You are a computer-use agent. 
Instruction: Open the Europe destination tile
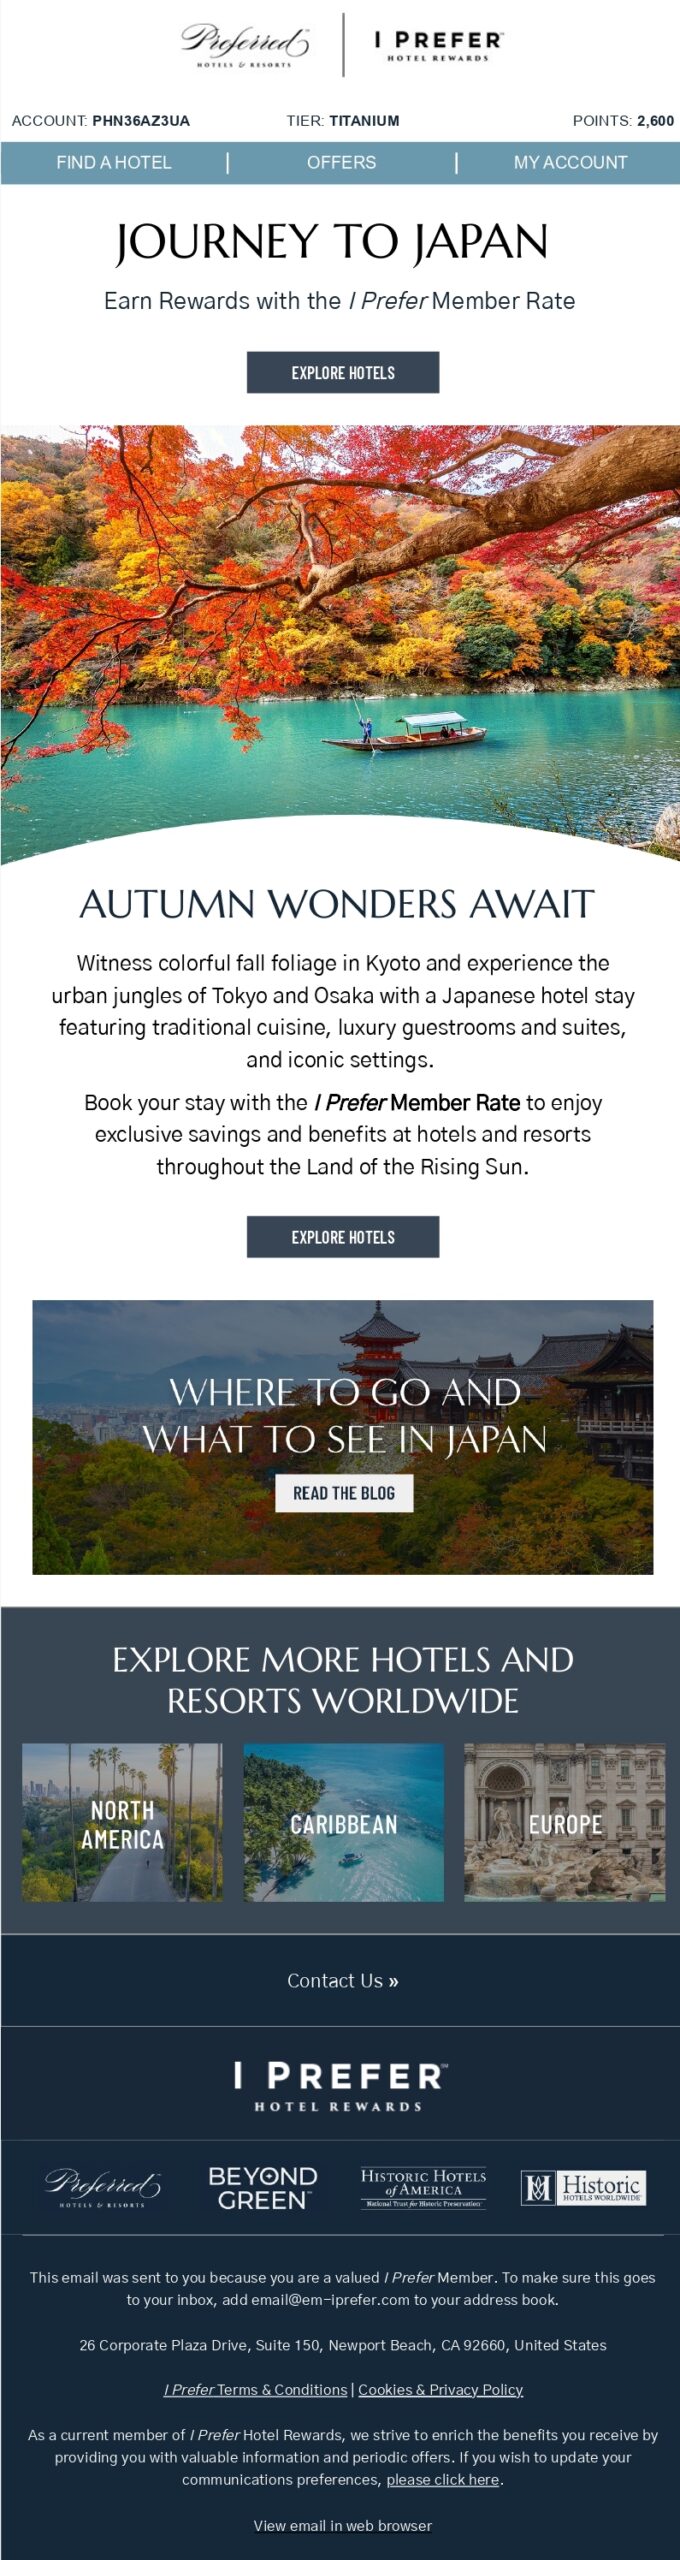pos(564,1822)
